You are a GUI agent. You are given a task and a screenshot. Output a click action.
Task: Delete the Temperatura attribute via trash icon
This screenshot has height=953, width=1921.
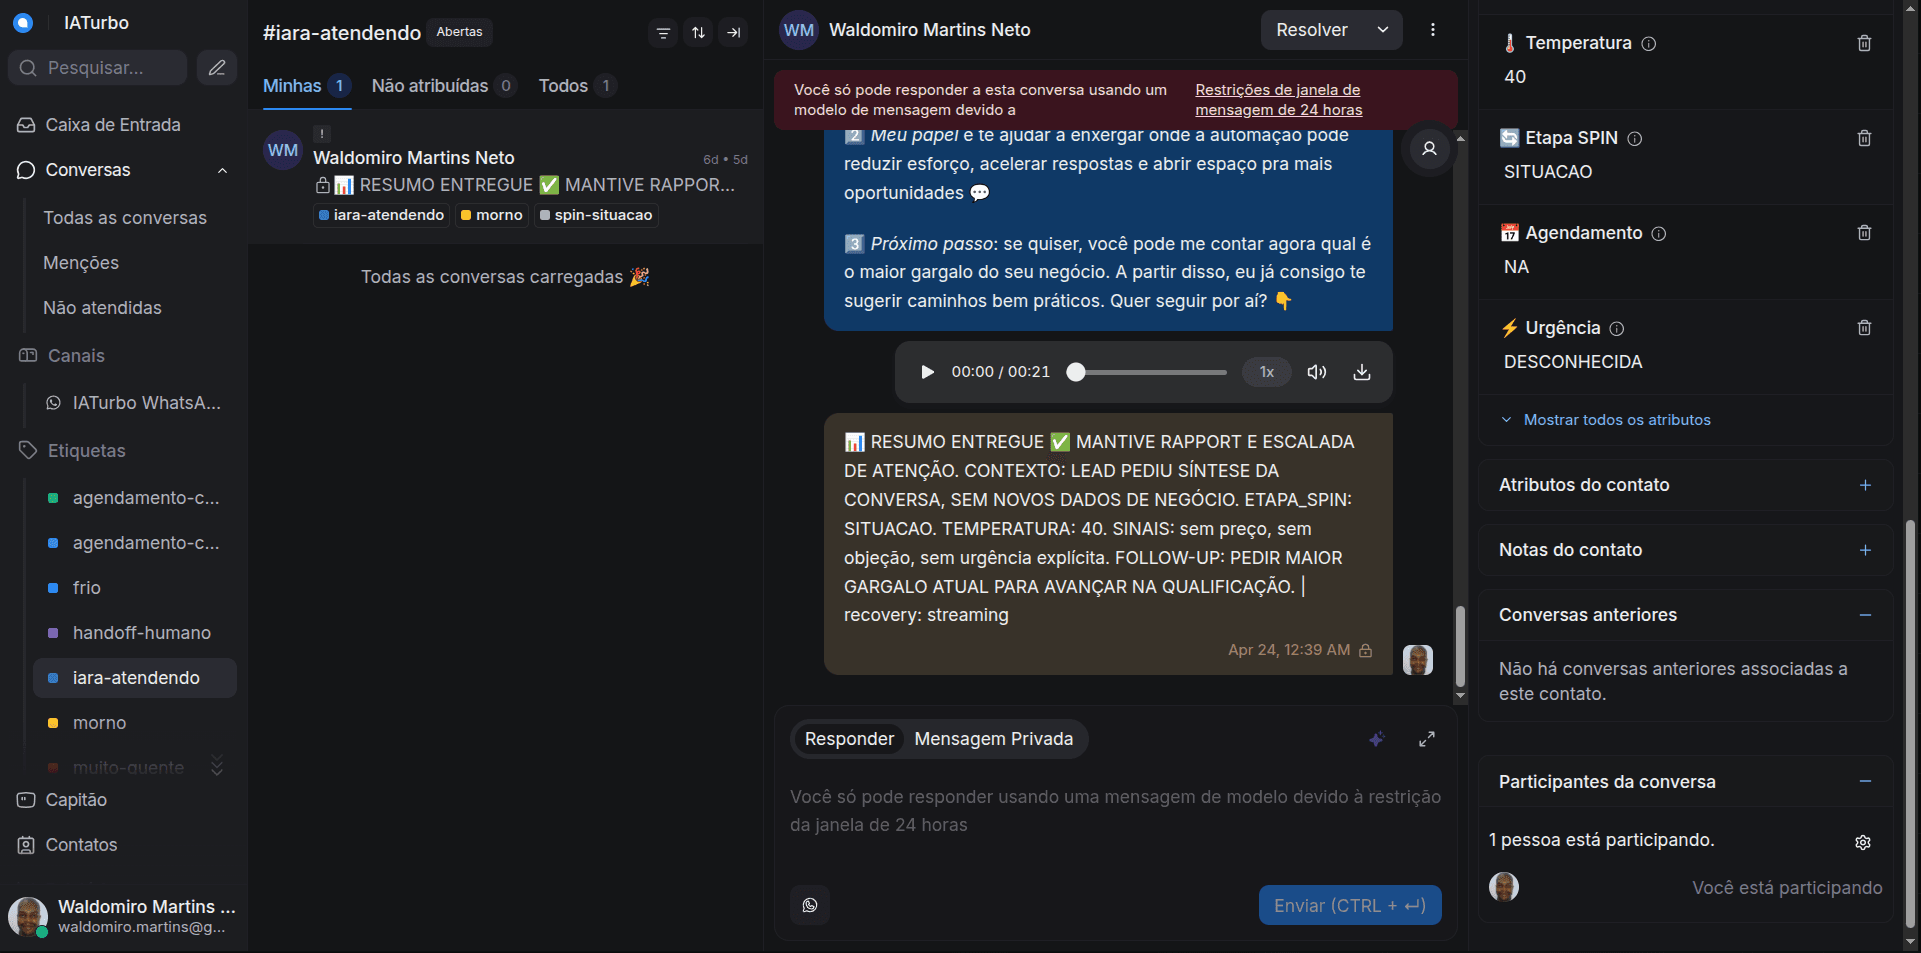point(1863,42)
